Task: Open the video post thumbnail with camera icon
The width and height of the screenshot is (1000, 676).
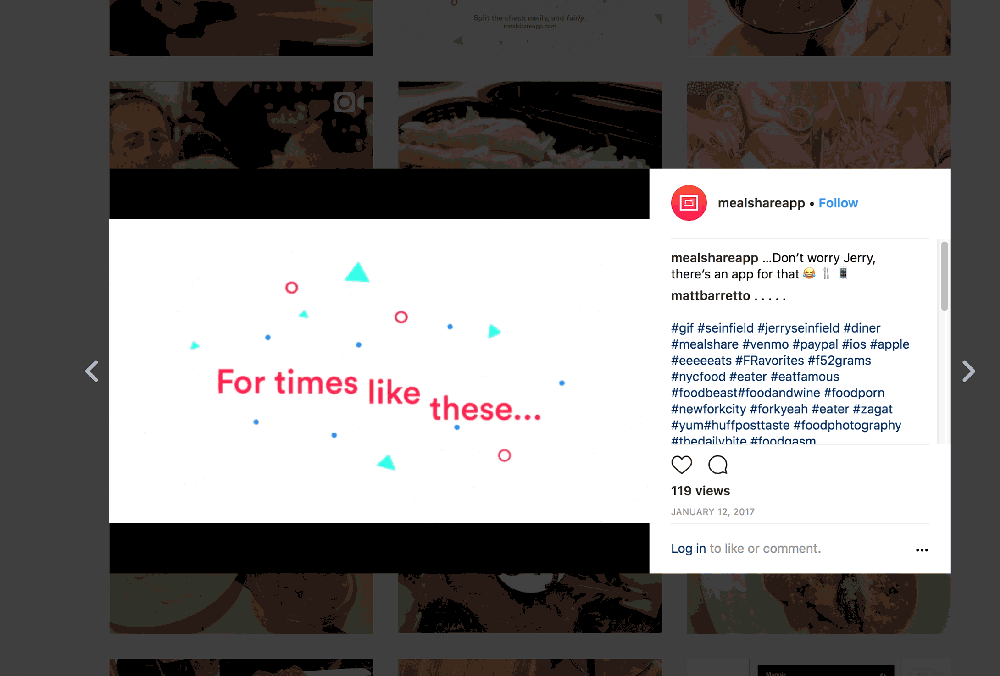Action: [x=241, y=125]
